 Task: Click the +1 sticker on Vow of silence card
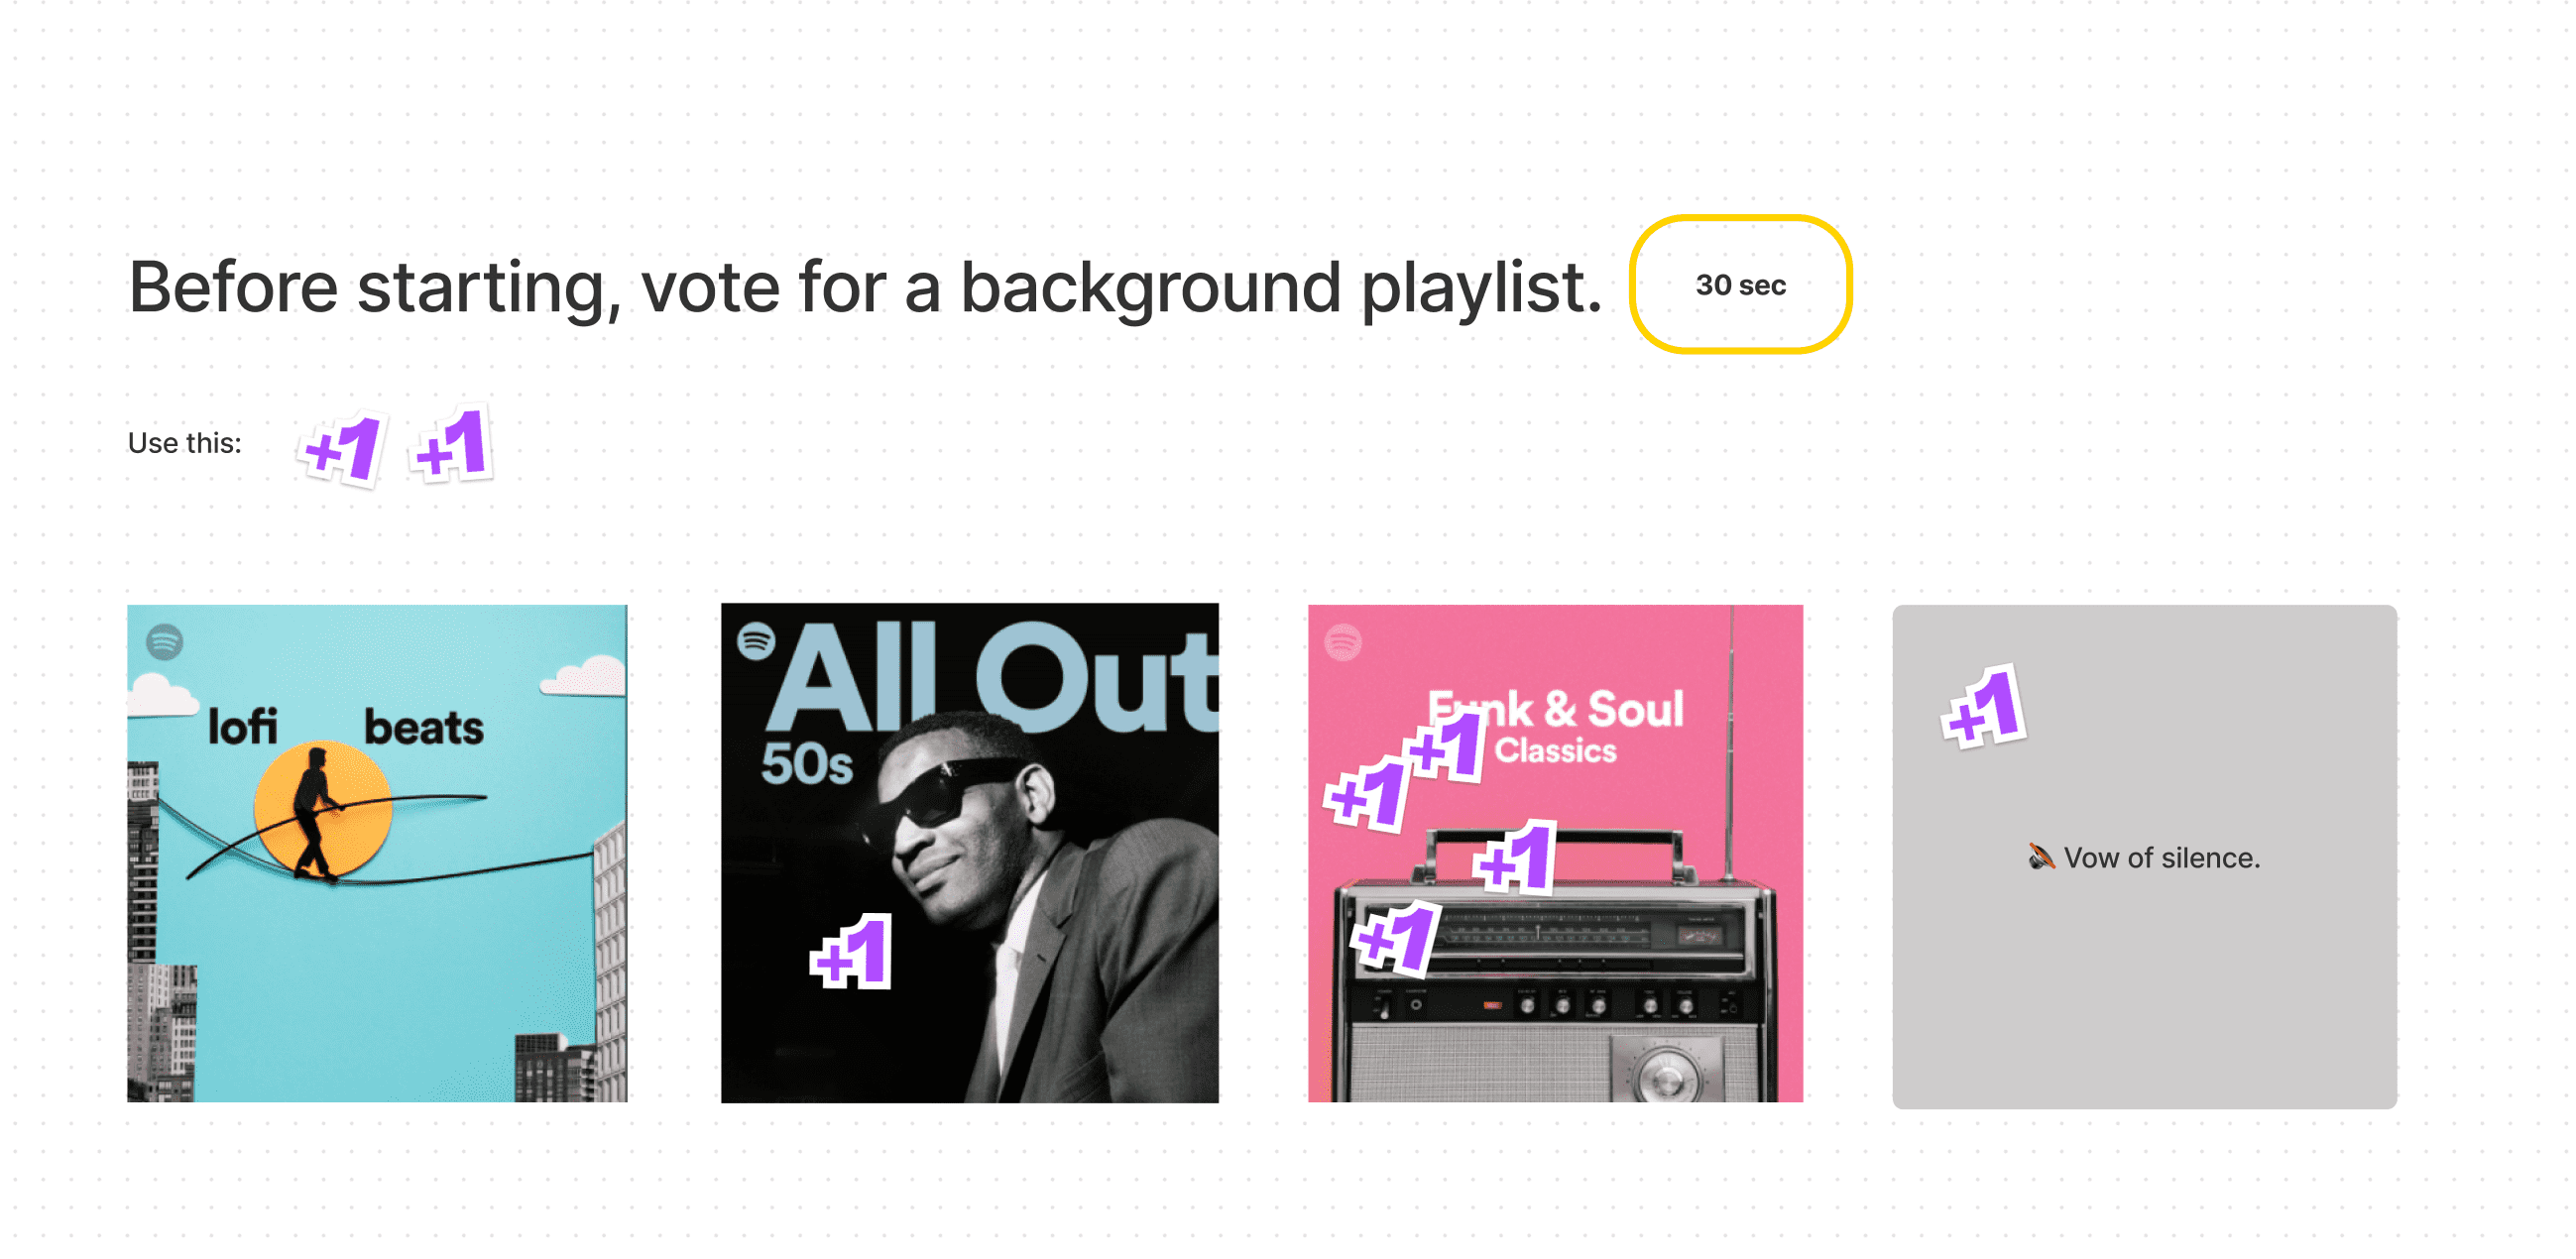coord(1984,708)
